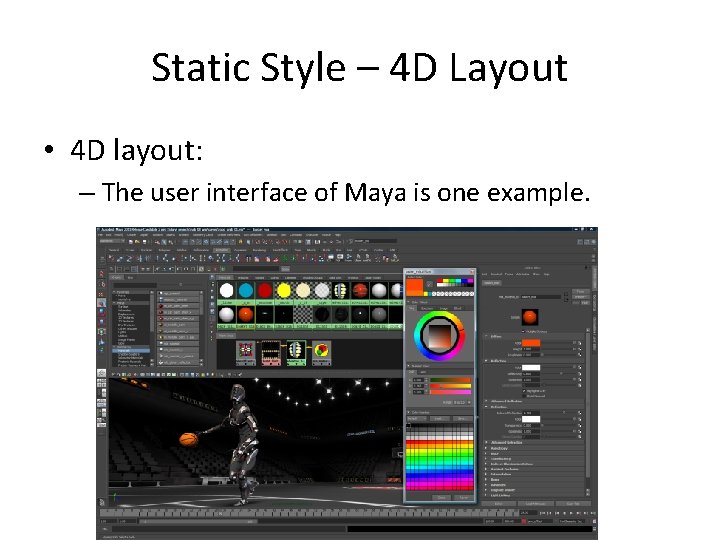Click the map button beside Diffuse color slider

(x=579, y=343)
